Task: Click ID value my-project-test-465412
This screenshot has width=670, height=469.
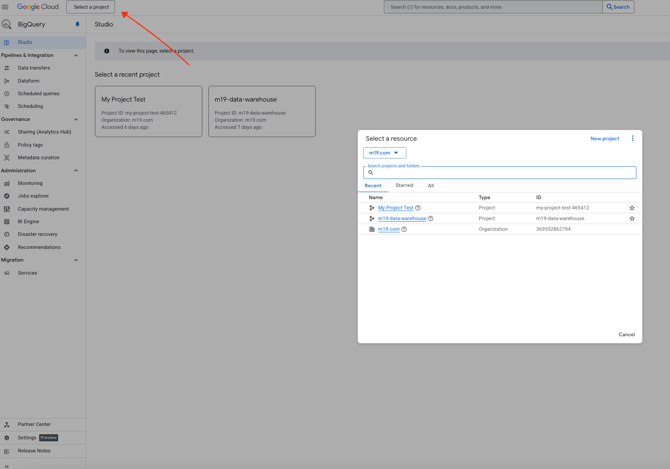Action: [x=562, y=208]
